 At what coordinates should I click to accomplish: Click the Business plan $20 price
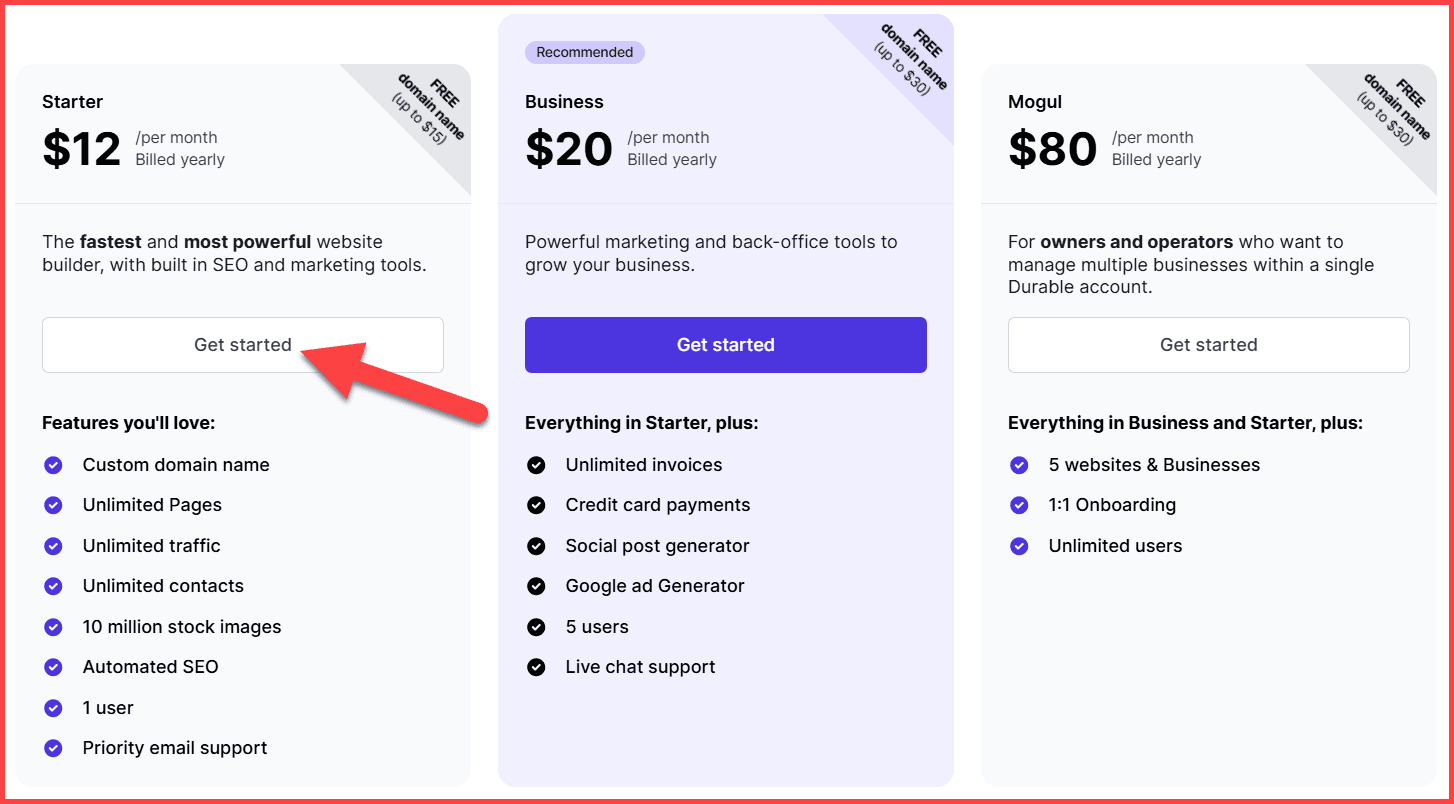click(568, 149)
